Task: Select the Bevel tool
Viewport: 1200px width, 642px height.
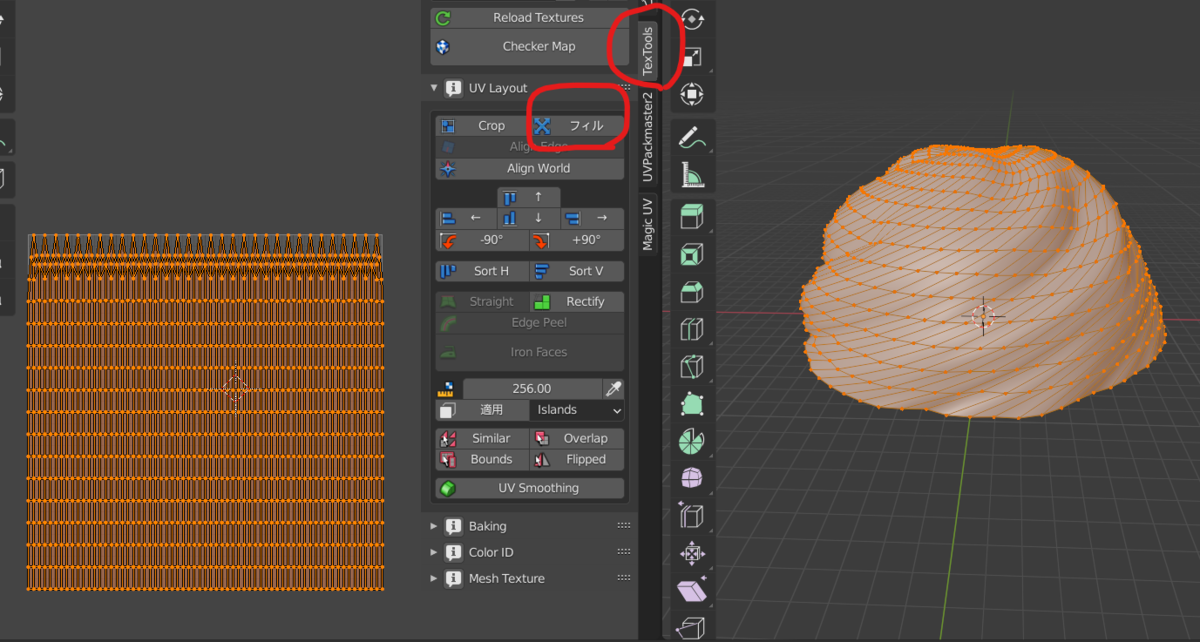Action: [x=692, y=291]
